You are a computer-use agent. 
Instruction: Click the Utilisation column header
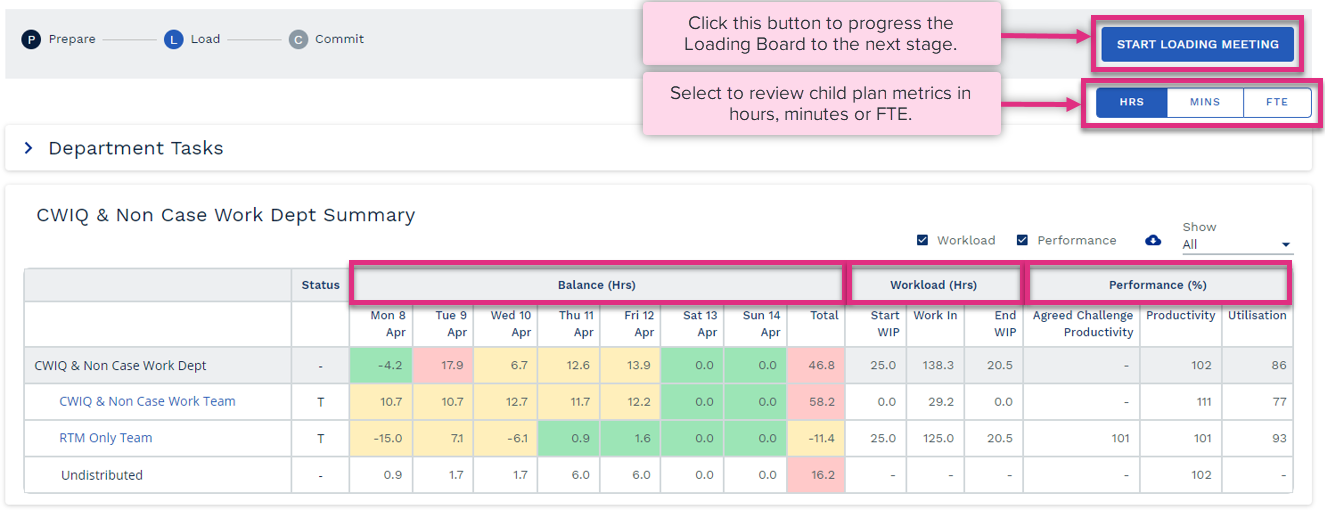(x=1256, y=324)
